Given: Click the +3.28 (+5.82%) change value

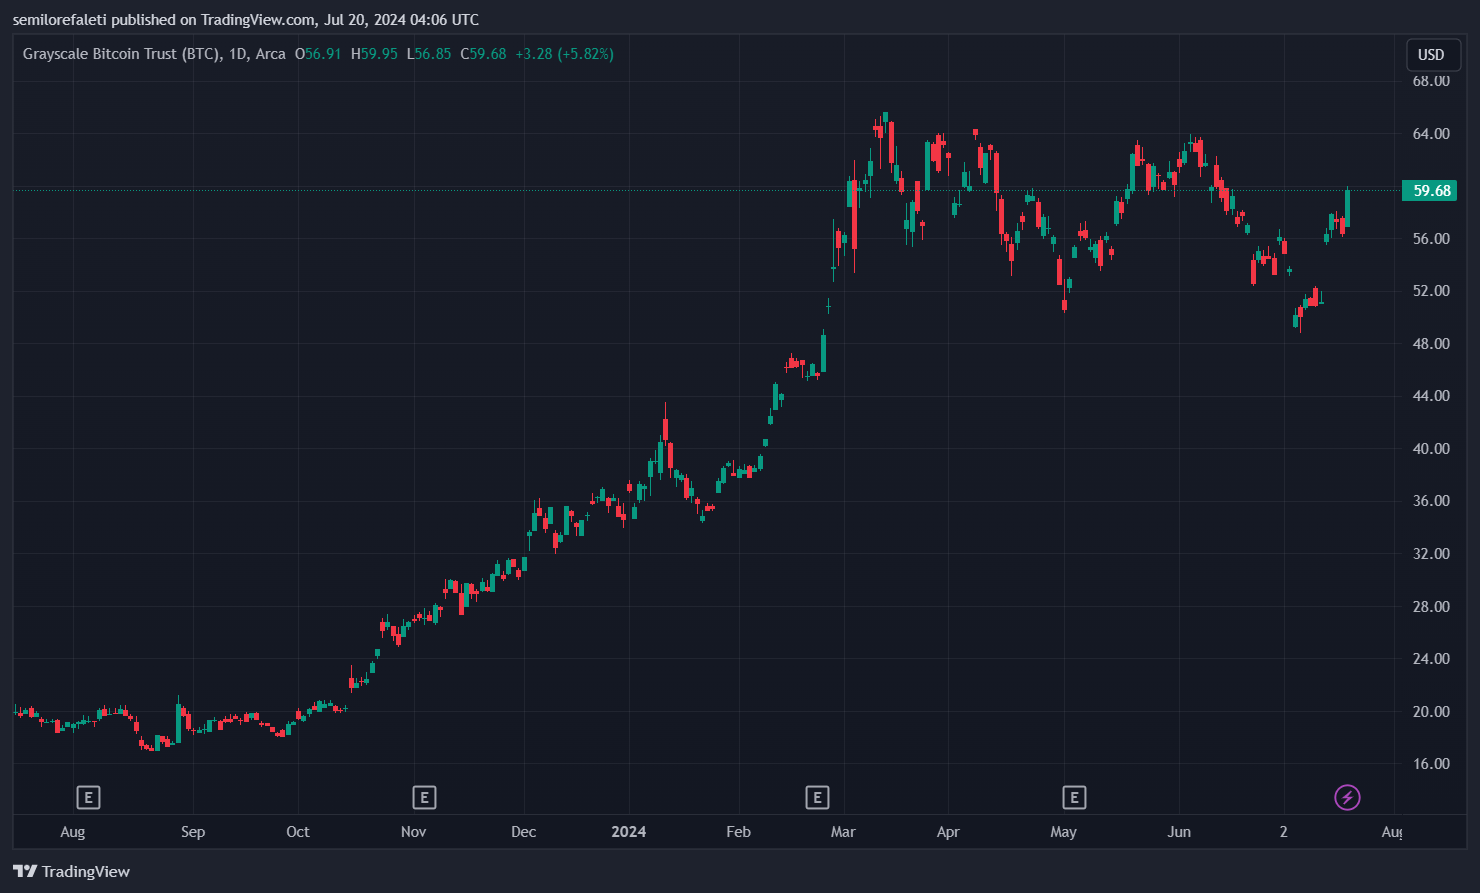Looking at the screenshot, I should click(564, 54).
